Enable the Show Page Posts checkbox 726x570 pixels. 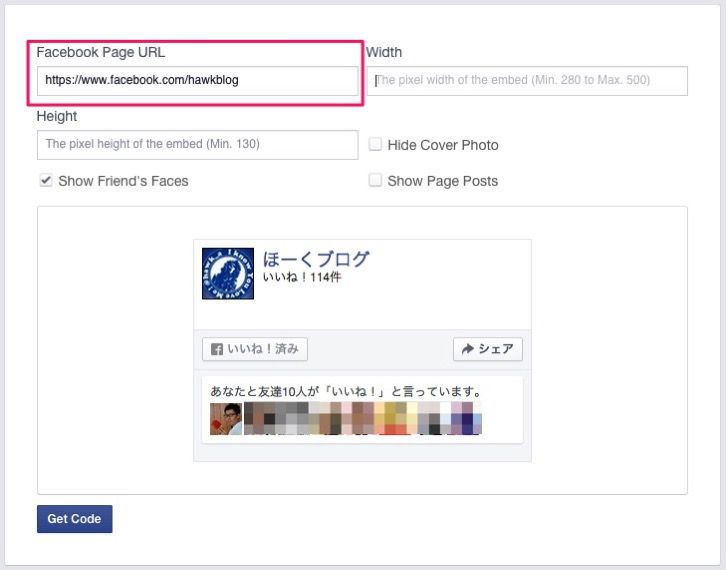[375, 180]
